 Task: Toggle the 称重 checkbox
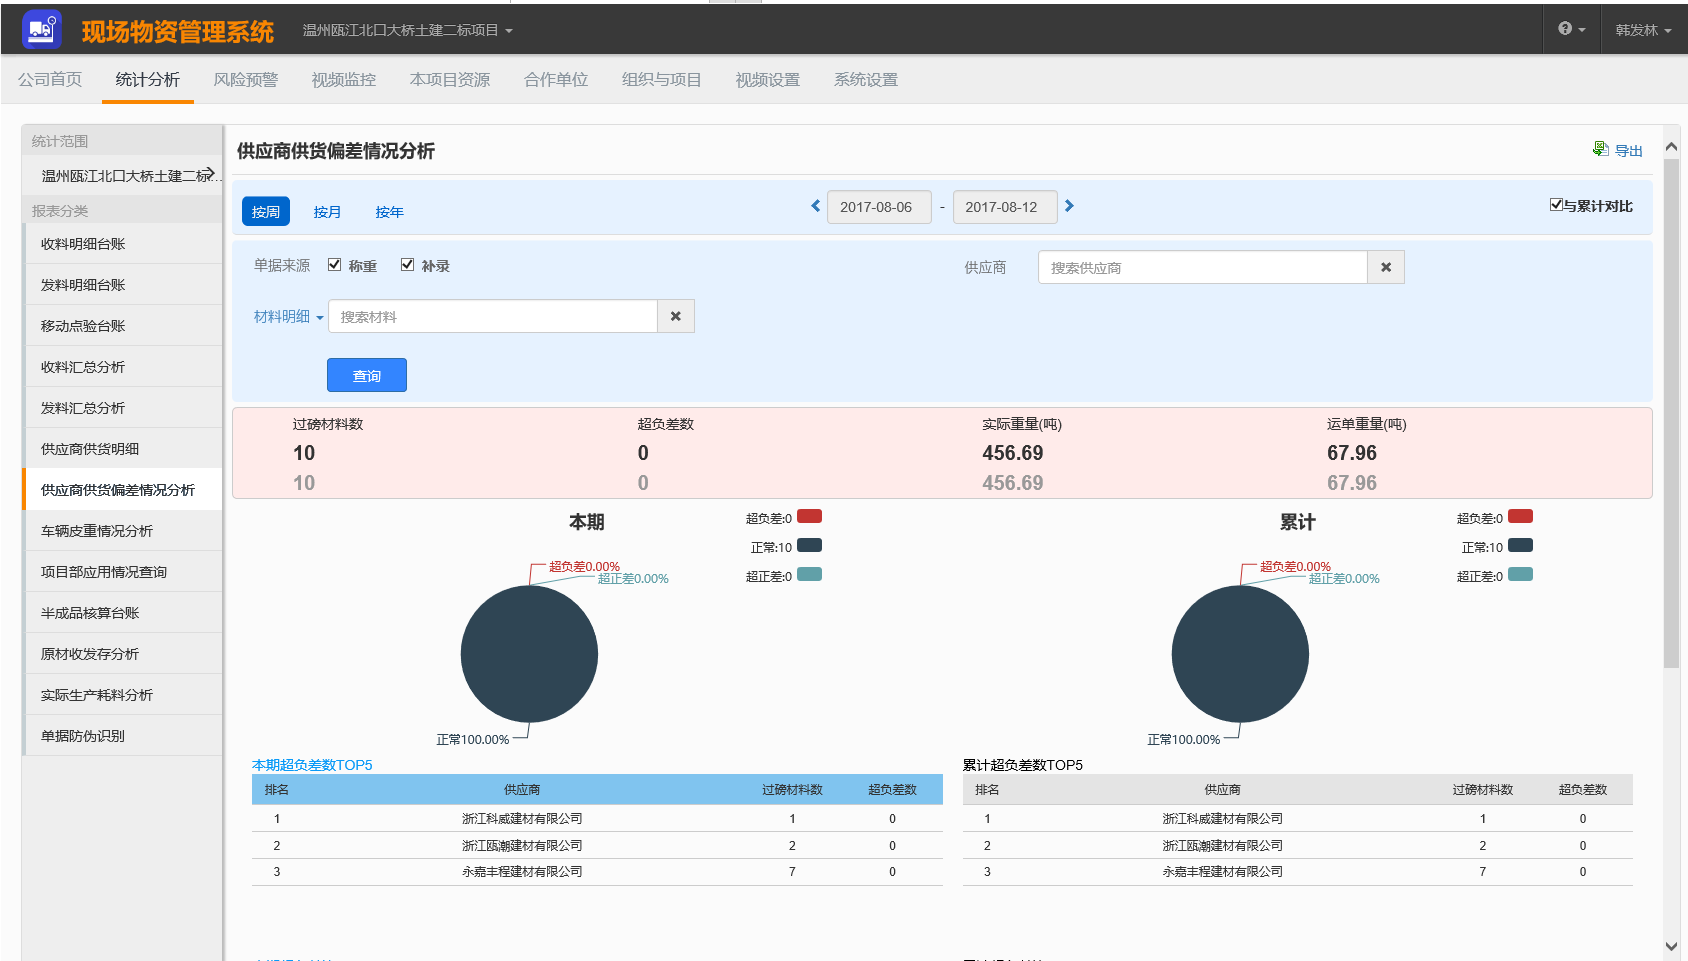click(335, 265)
